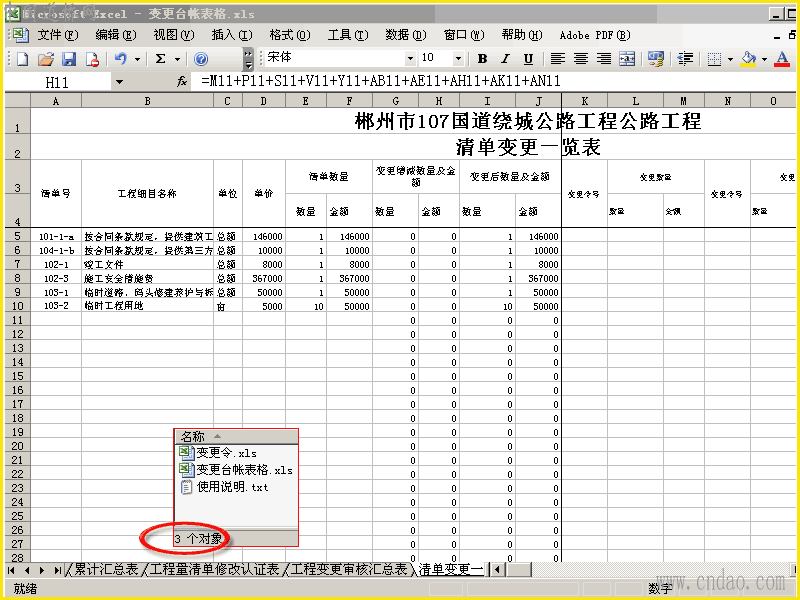Open the font size dropdown showing 10
Viewport: 800px width, 600px height.
[458, 59]
